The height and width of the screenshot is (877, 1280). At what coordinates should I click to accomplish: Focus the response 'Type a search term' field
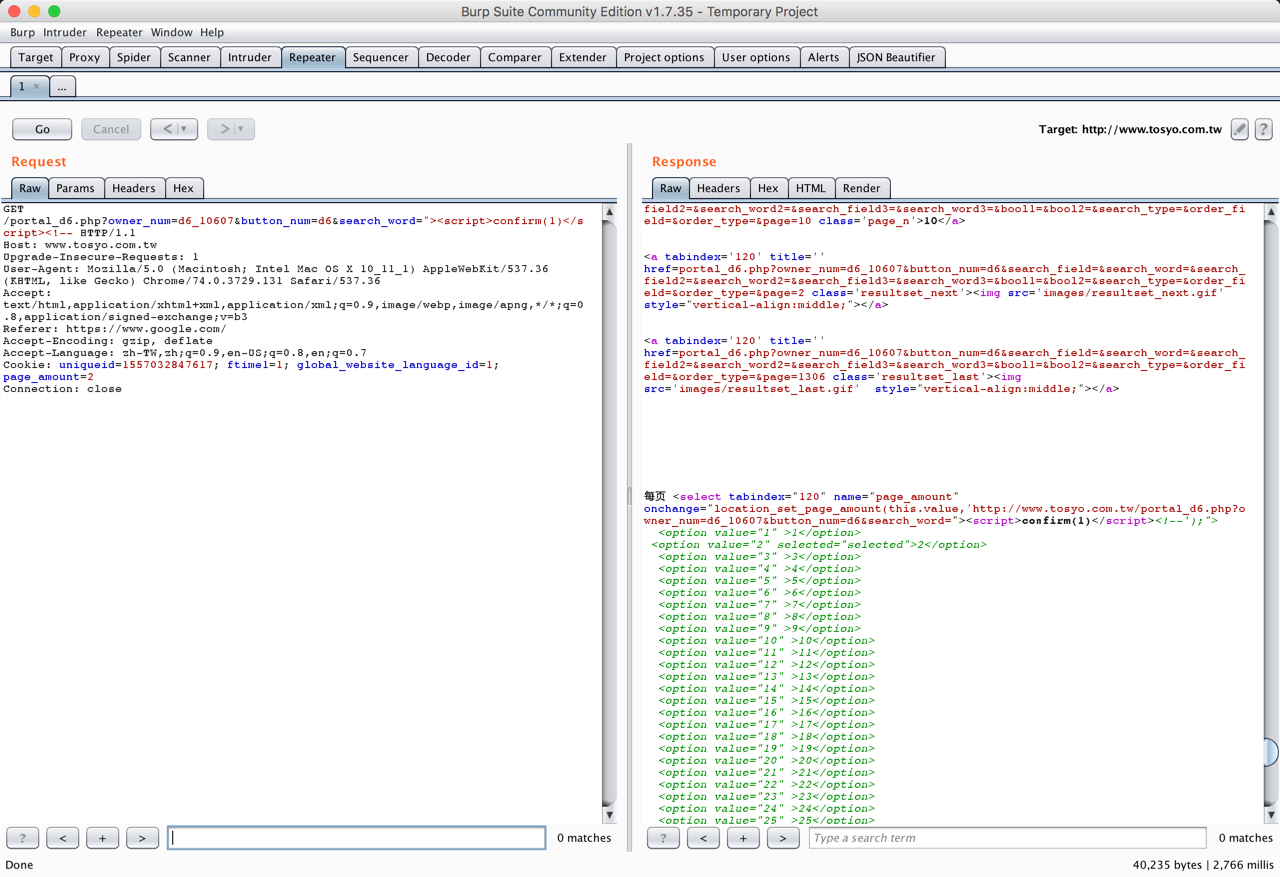pos(1008,838)
